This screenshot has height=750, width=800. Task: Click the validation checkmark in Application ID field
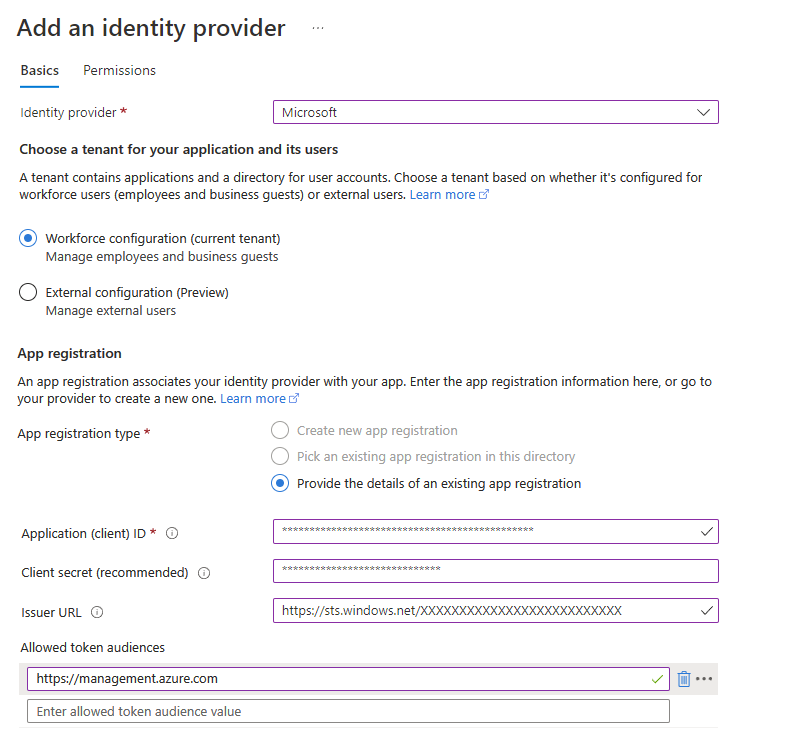pyautogui.click(x=706, y=531)
